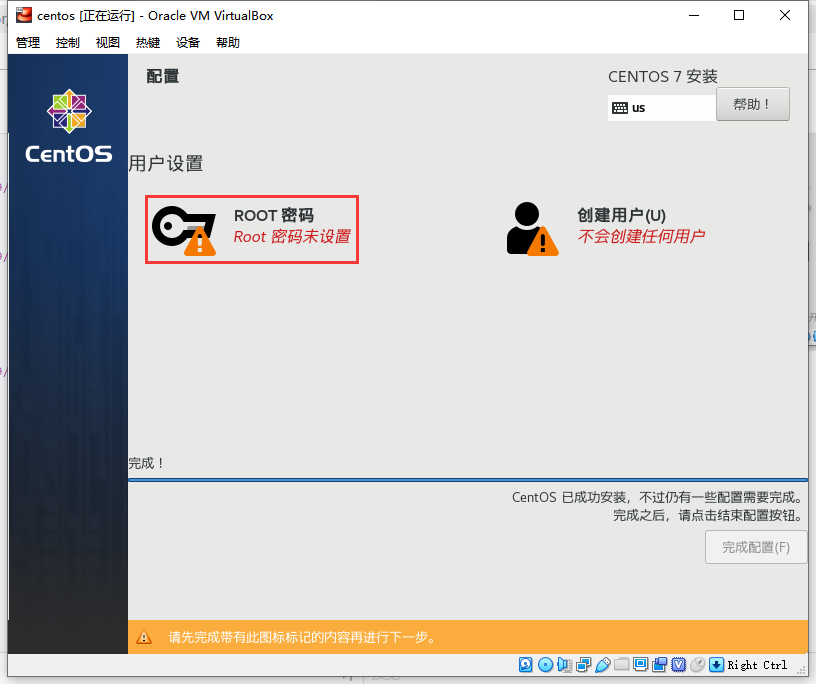Click the 不会创建任何用户 warning text
The height and width of the screenshot is (684, 816).
[641, 236]
